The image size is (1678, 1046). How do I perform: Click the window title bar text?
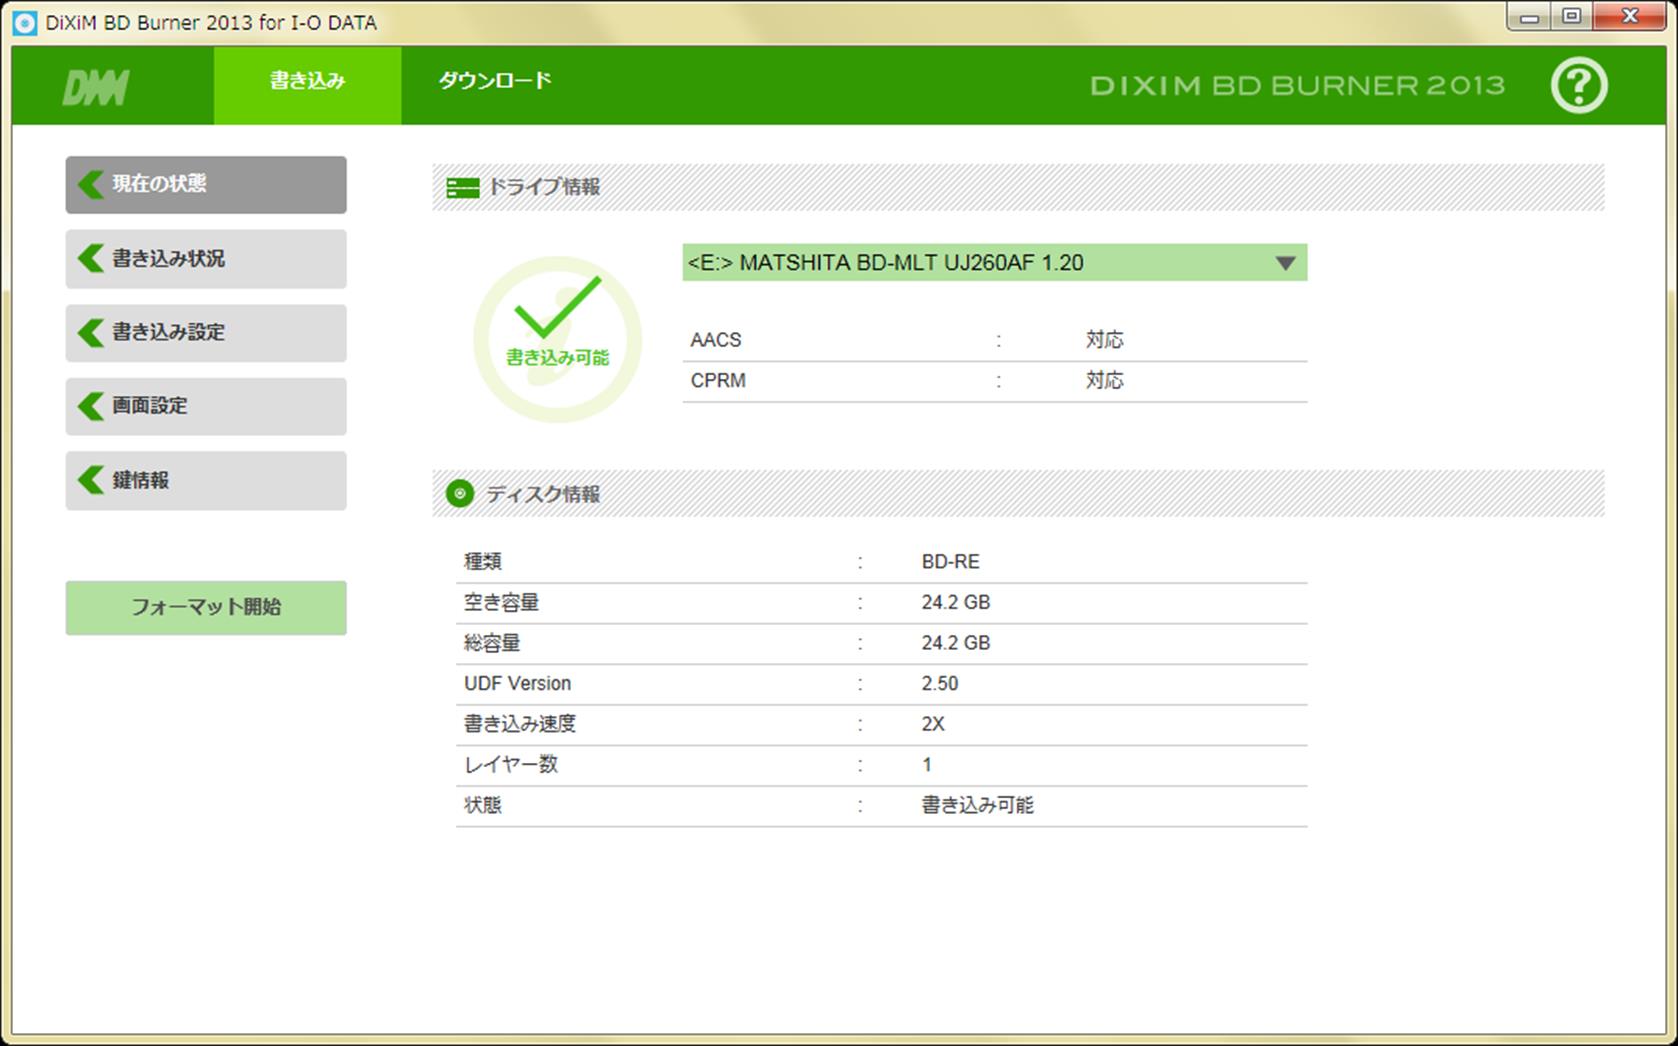(x=211, y=22)
